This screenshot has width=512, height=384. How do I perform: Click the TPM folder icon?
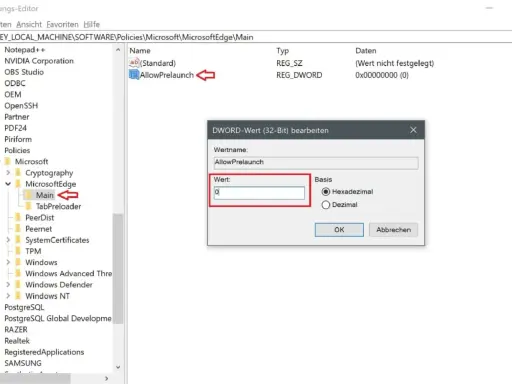pyautogui.click(x=18, y=251)
